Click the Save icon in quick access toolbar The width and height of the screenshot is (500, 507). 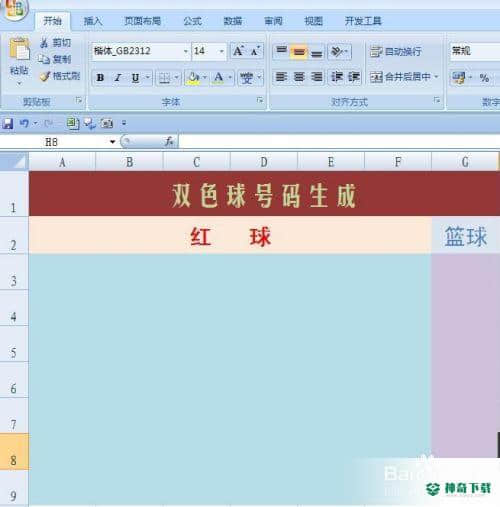tap(8, 124)
